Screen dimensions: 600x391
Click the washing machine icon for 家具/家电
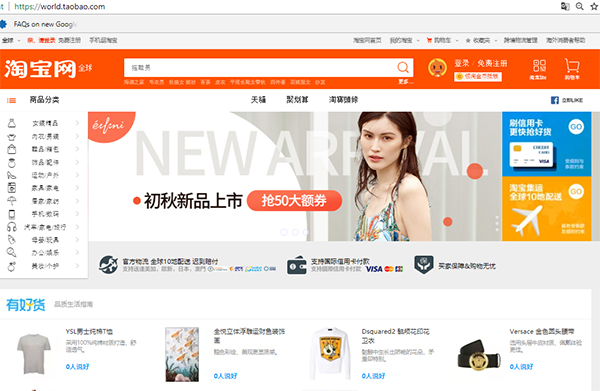[12, 188]
